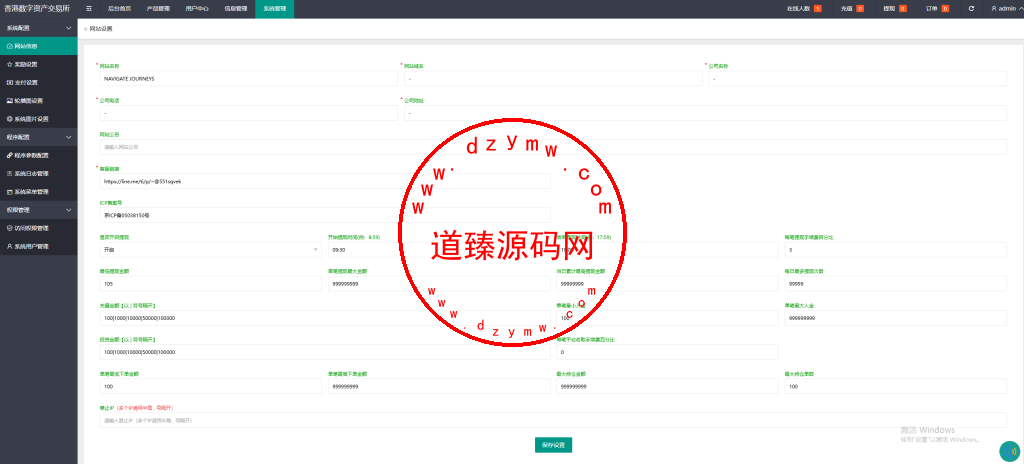
Task: Switch to 用户中心 top tab
Action: coord(197,8)
